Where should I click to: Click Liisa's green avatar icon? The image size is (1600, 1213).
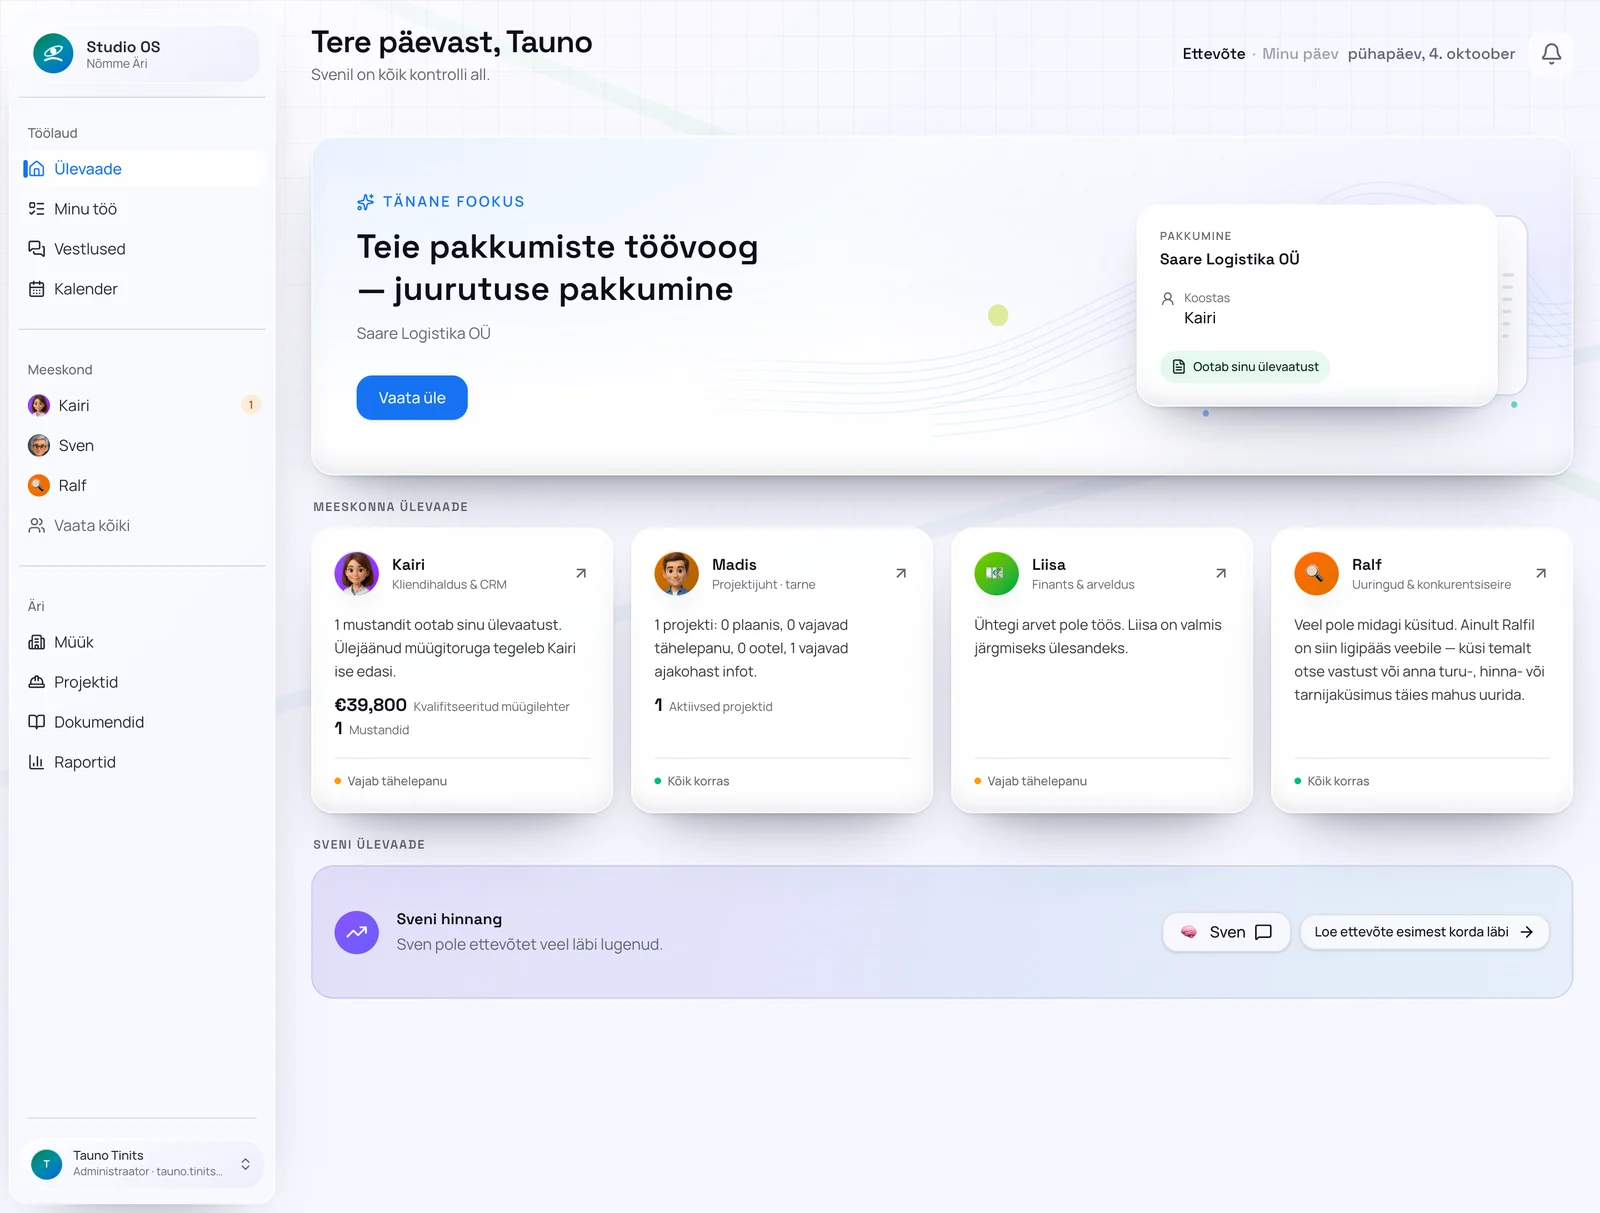996,573
